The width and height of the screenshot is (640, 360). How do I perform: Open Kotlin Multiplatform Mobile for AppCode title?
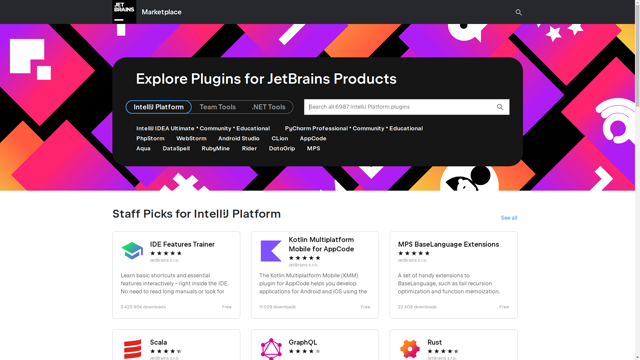[321, 244]
